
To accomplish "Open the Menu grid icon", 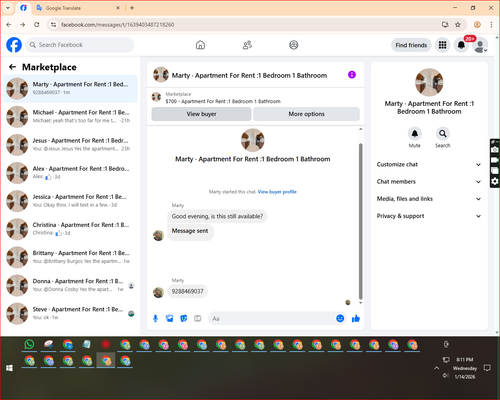I will click(x=442, y=45).
